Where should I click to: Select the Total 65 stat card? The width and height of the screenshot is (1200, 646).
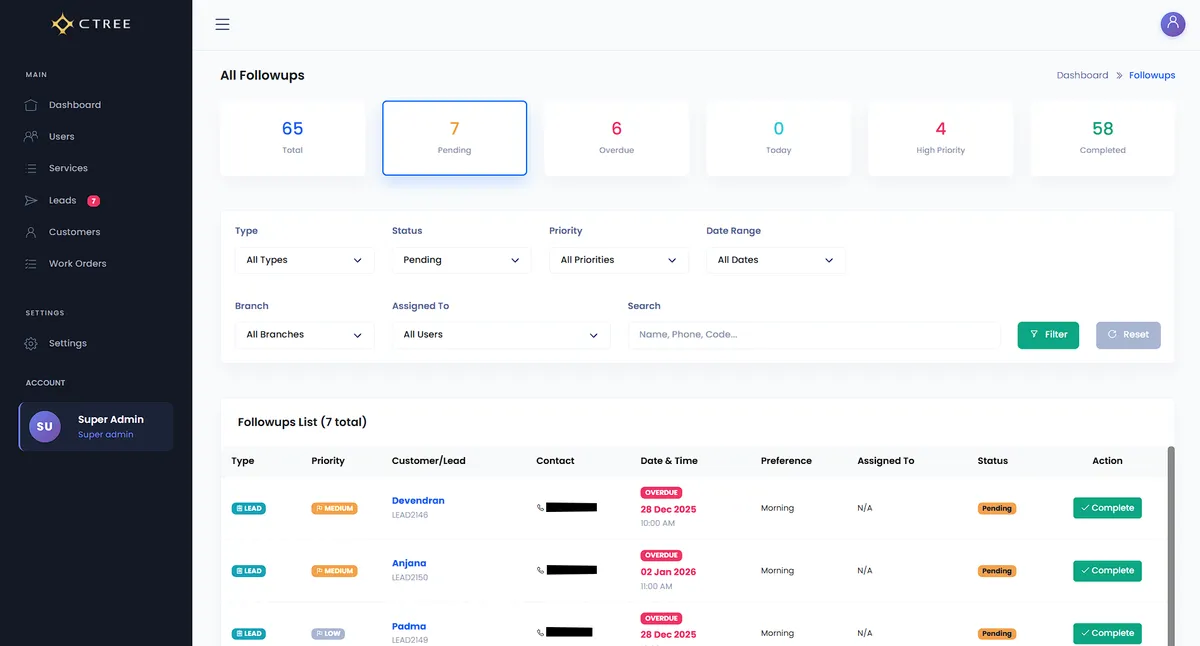(293, 138)
